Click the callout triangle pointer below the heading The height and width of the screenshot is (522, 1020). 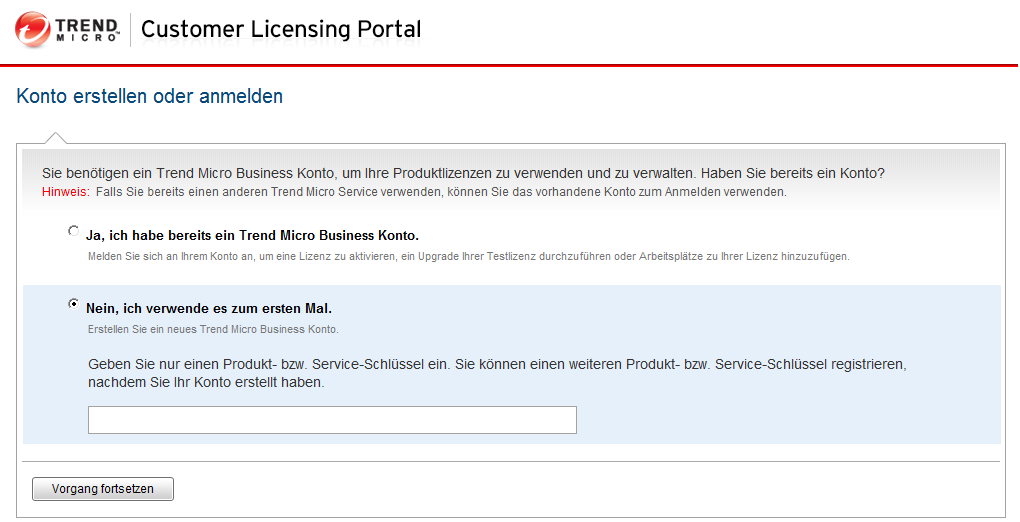56,139
